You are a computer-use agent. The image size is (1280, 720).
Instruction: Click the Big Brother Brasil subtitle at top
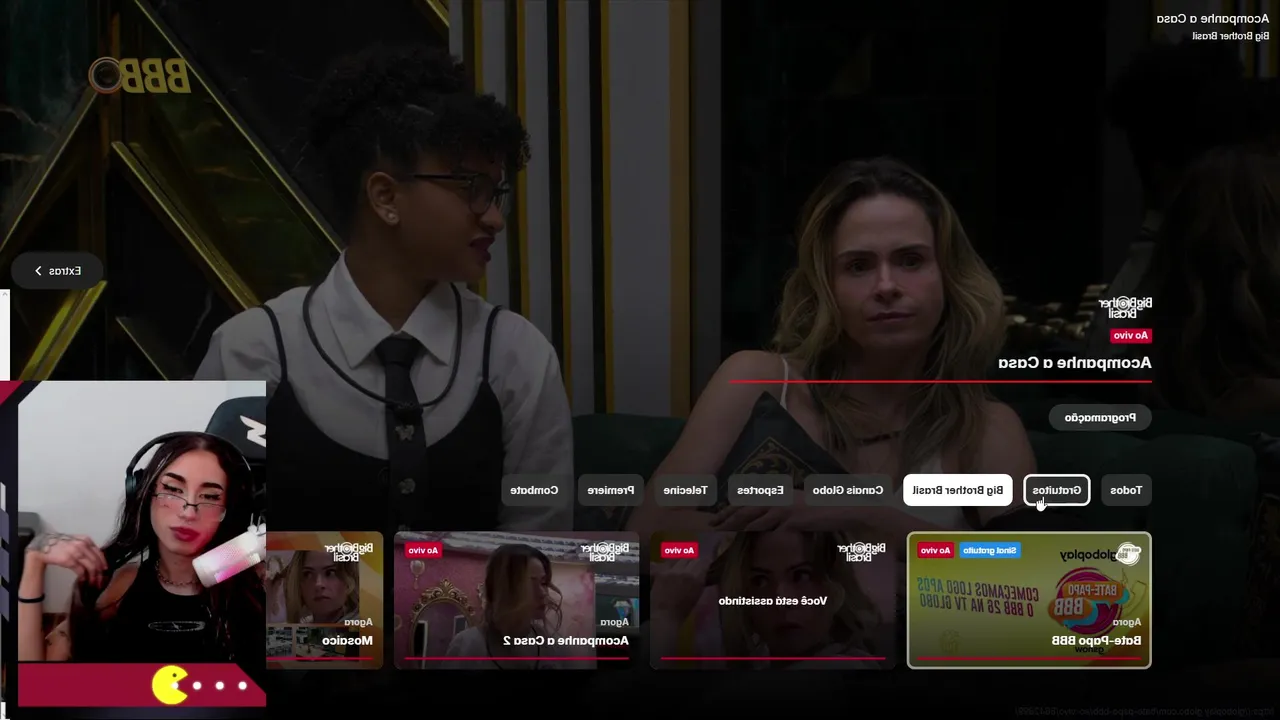coord(1231,36)
